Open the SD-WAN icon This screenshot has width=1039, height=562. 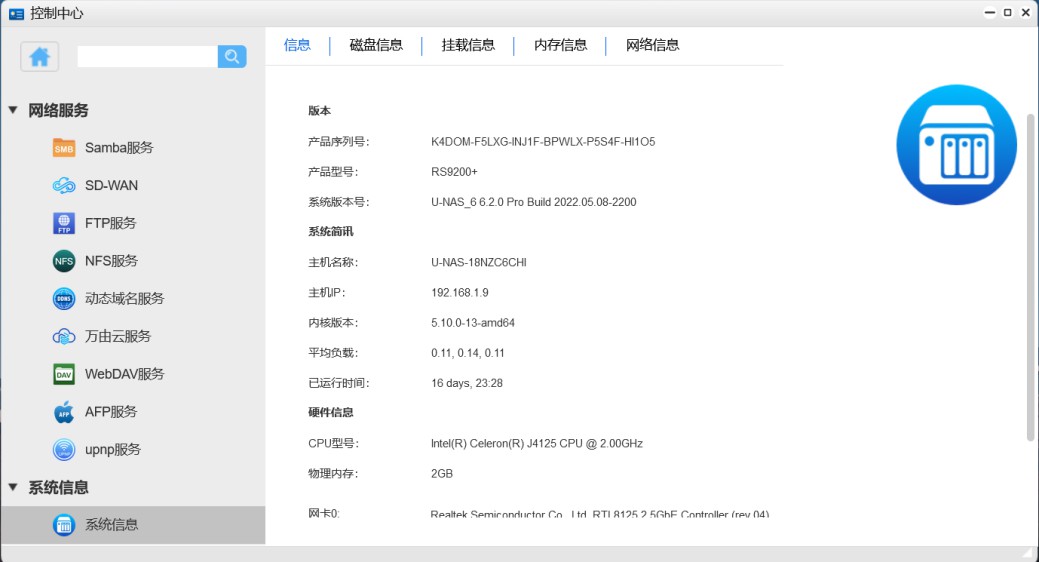coord(64,186)
